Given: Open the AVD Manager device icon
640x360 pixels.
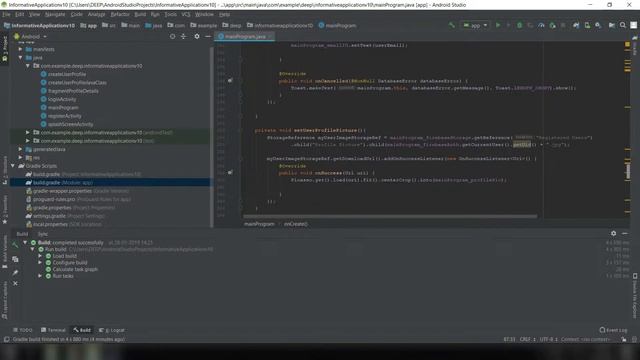Looking at the screenshot, I should (x=587, y=25).
